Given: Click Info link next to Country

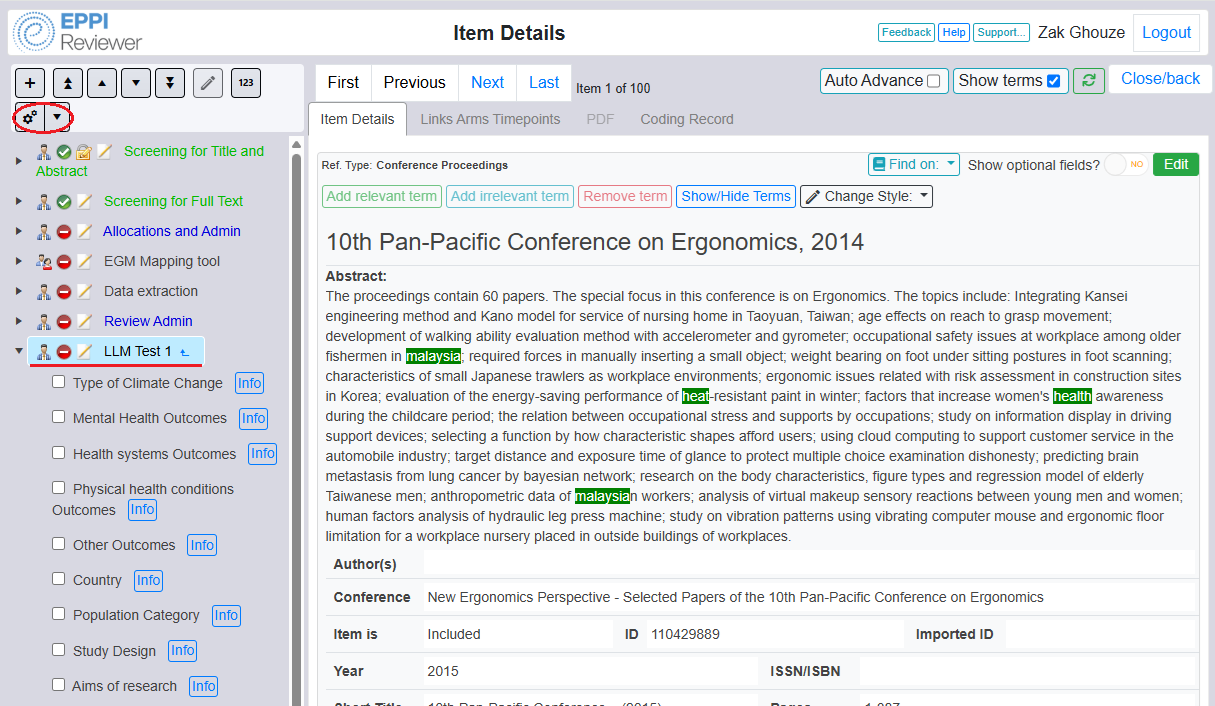Looking at the screenshot, I should tap(148, 580).
